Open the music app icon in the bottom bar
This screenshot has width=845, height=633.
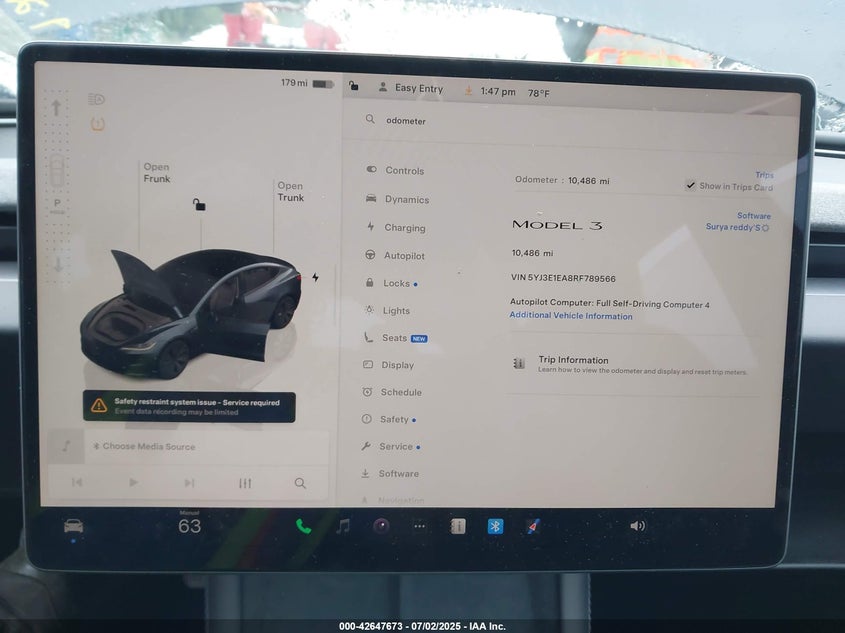coord(343,526)
